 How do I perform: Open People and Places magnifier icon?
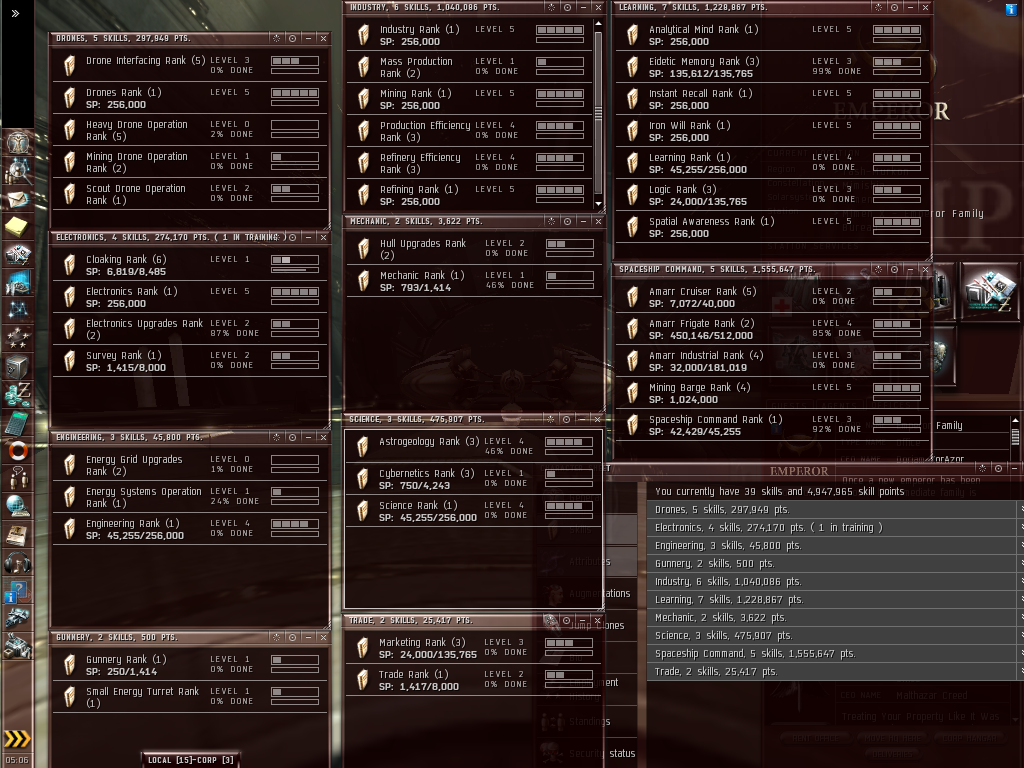point(17,170)
